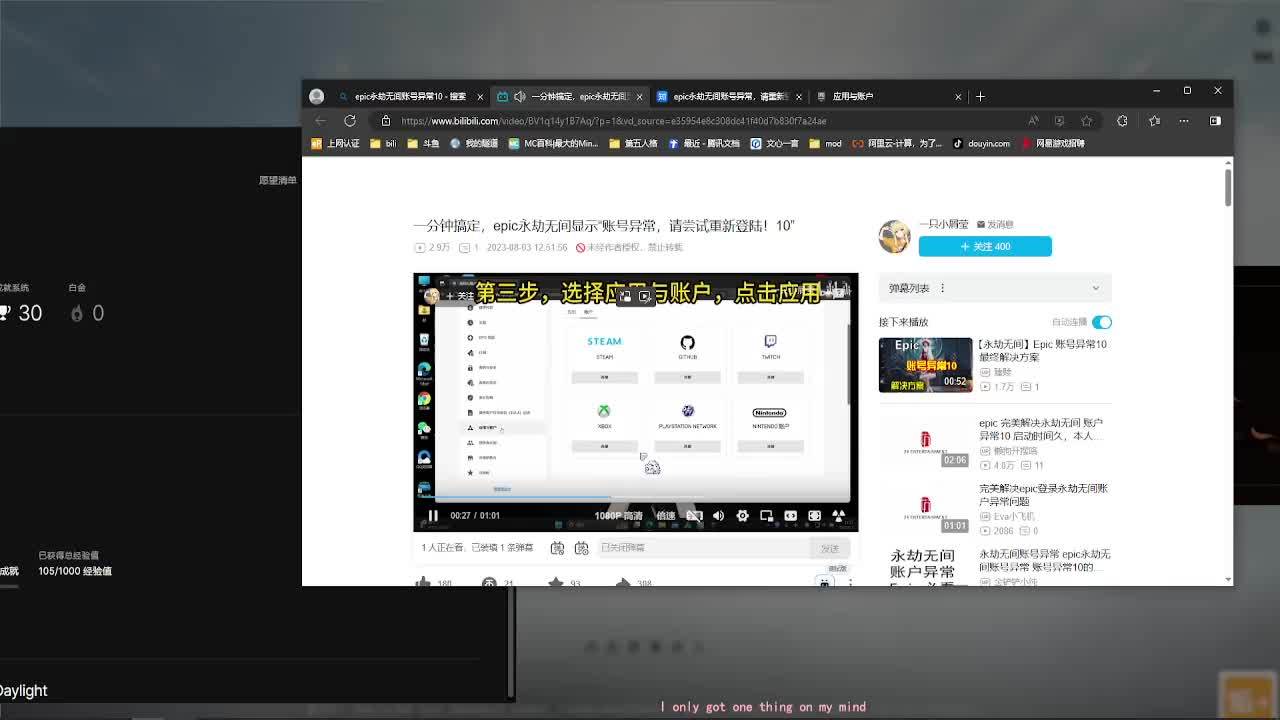Open the 倍速 playback speed menu
Viewport: 1280px width, 720px height.
coord(665,516)
